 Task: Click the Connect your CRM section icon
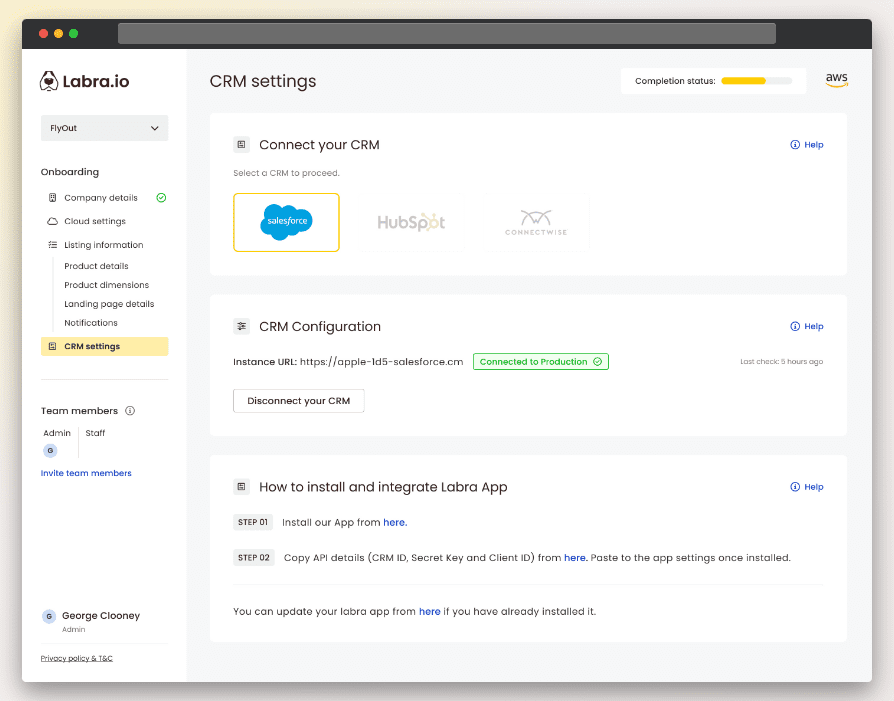coord(241,145)
